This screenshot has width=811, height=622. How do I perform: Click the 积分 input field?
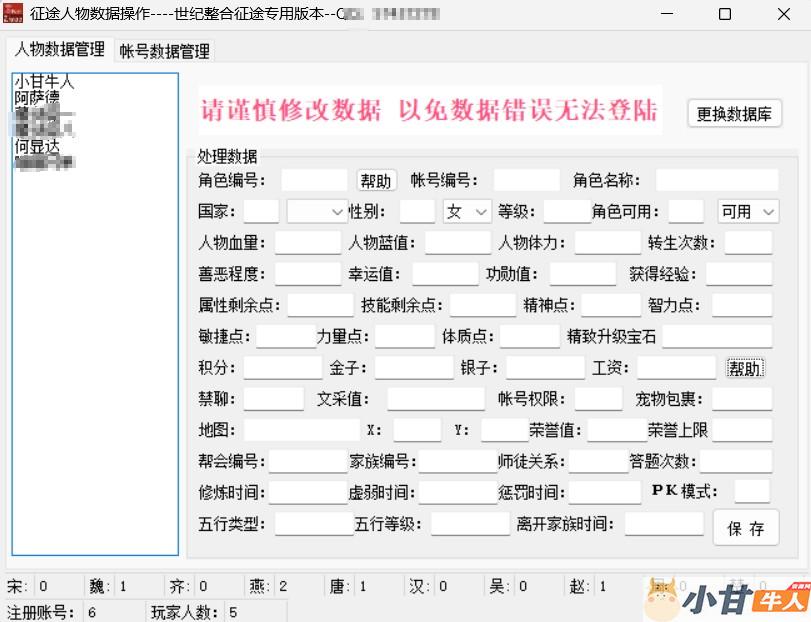(x=283, y=368)
